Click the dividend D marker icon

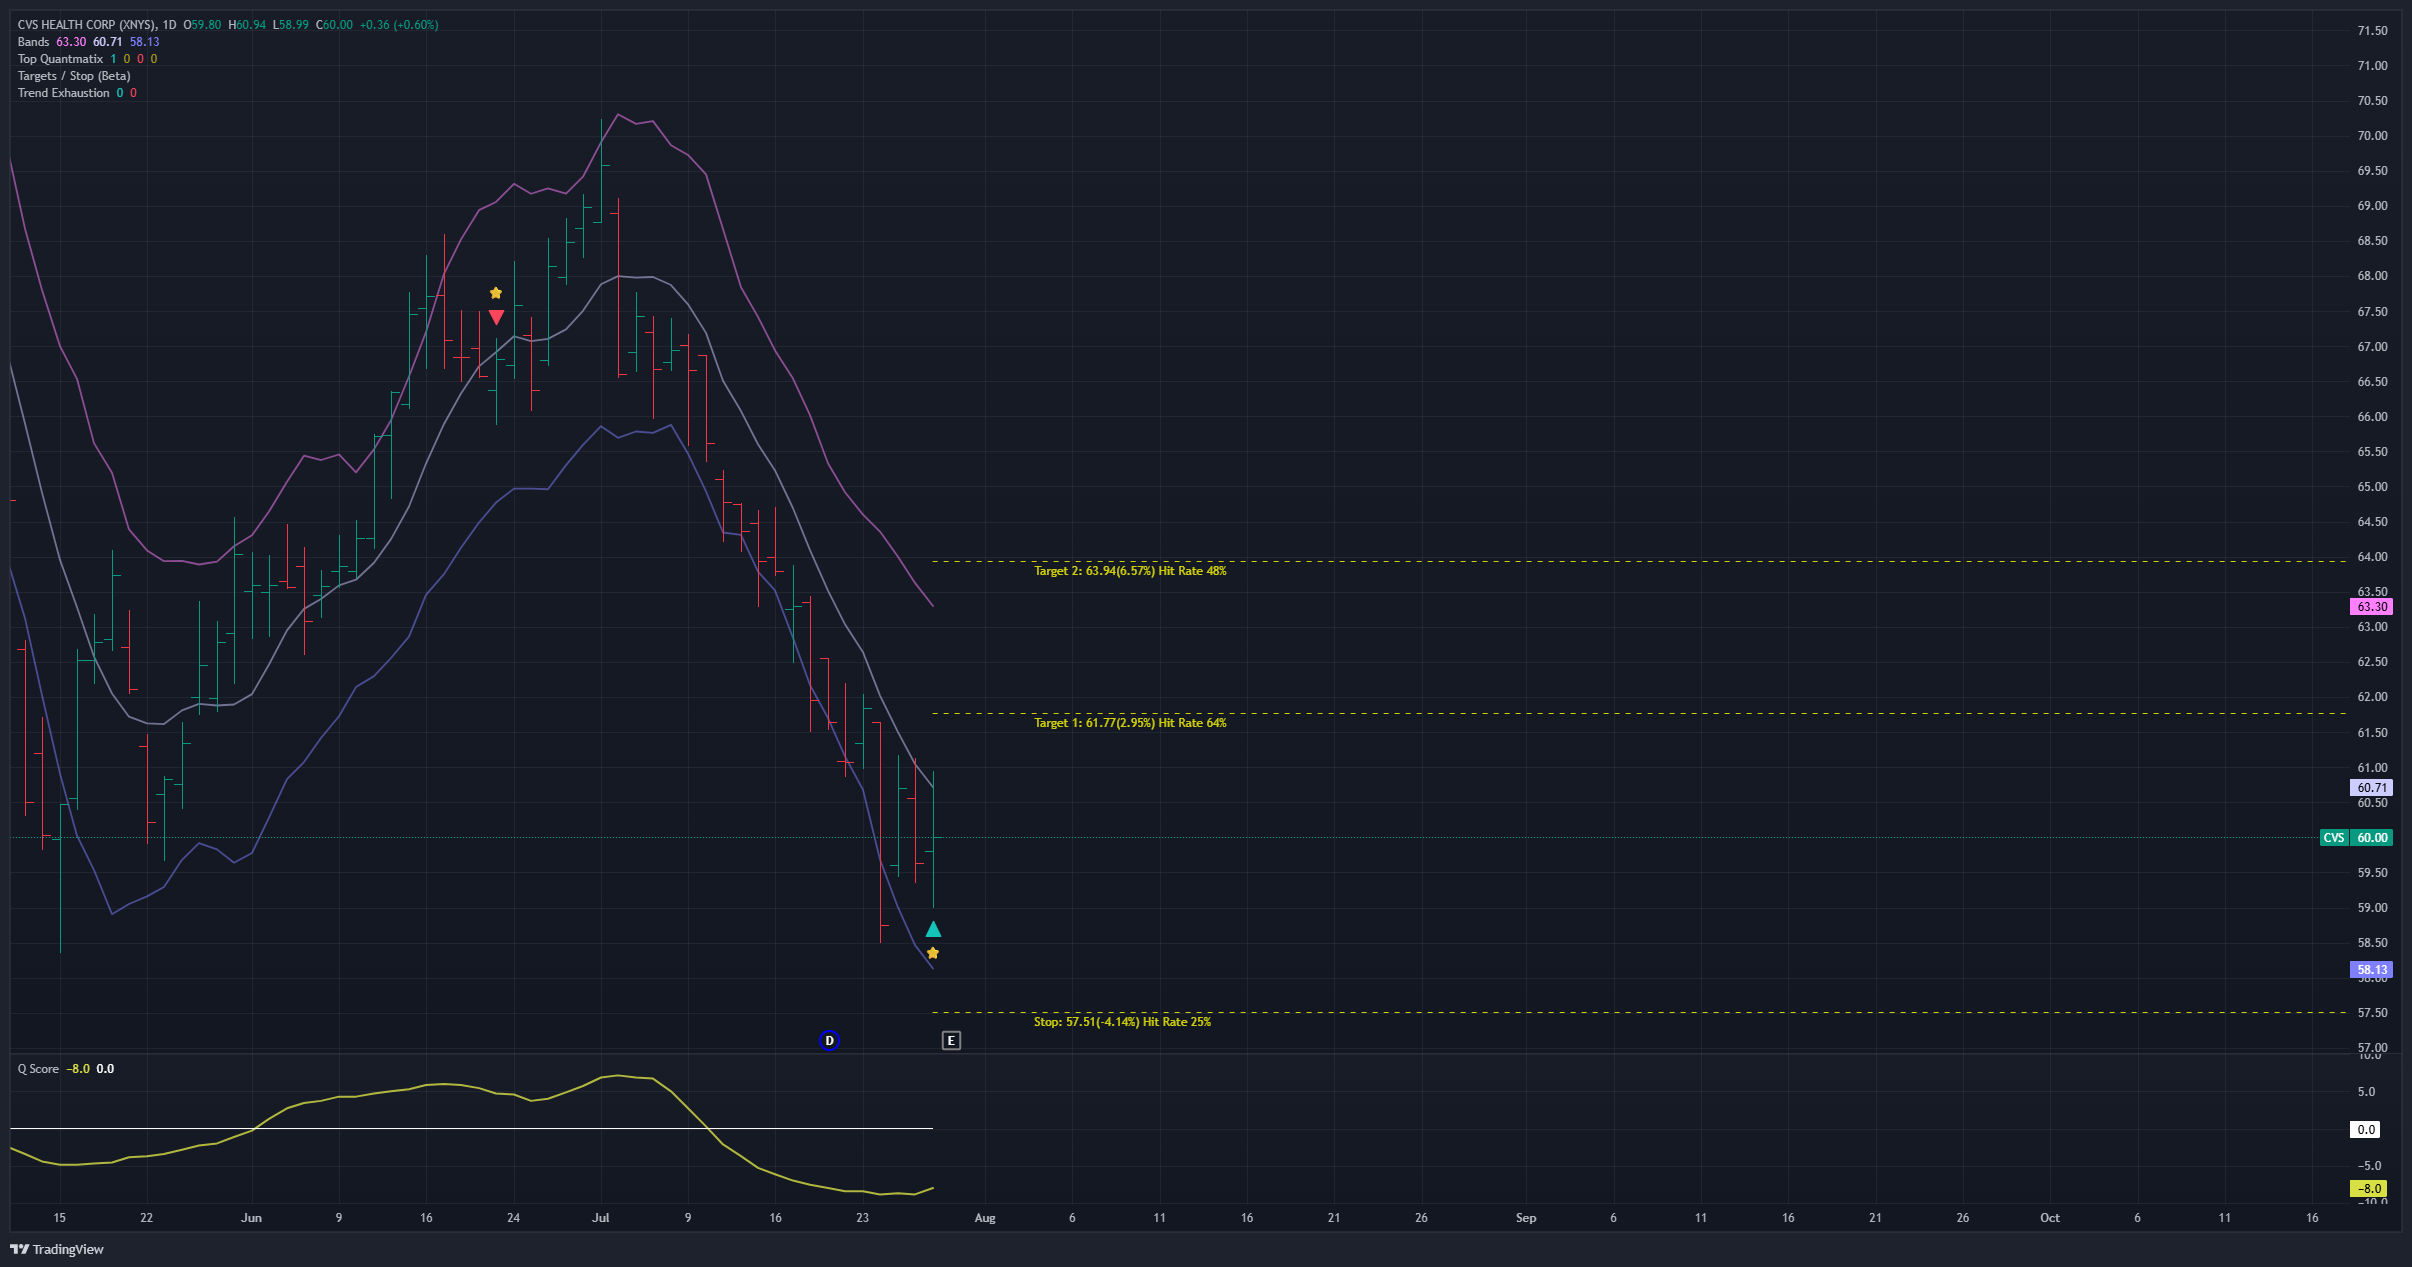(x=829, y=1041)
